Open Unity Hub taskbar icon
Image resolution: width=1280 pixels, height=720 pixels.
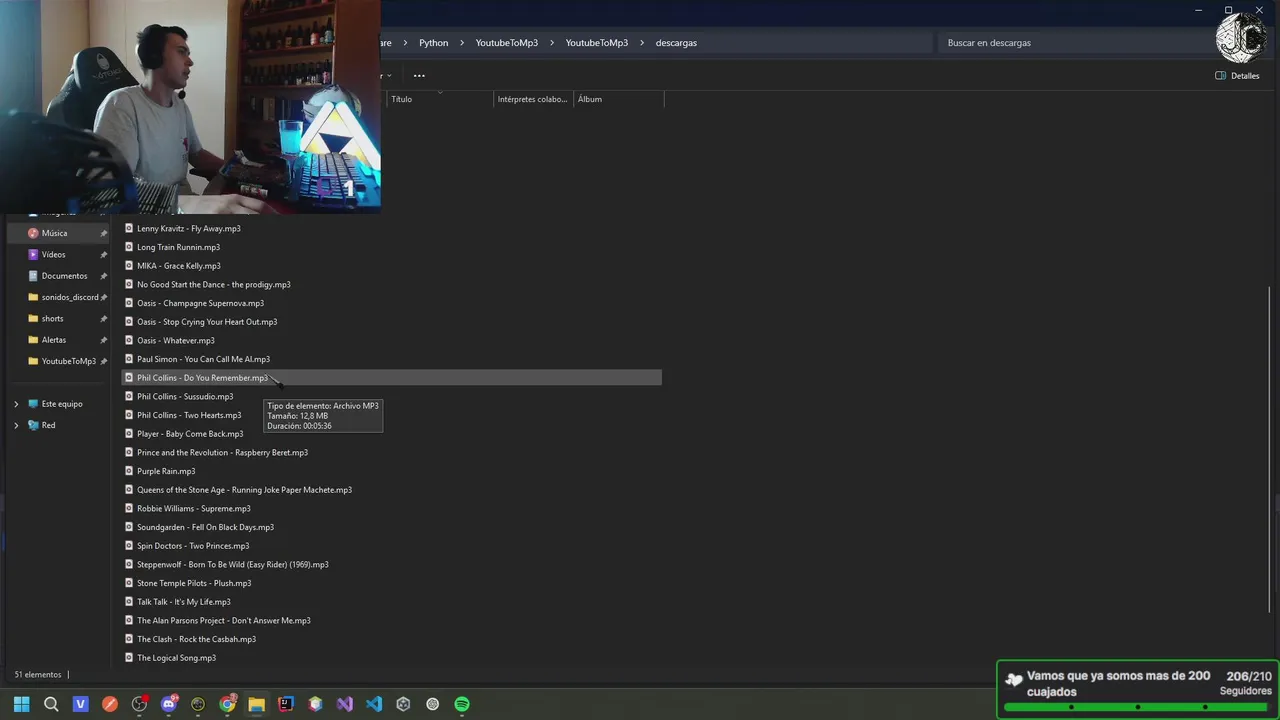coord(403,704)
